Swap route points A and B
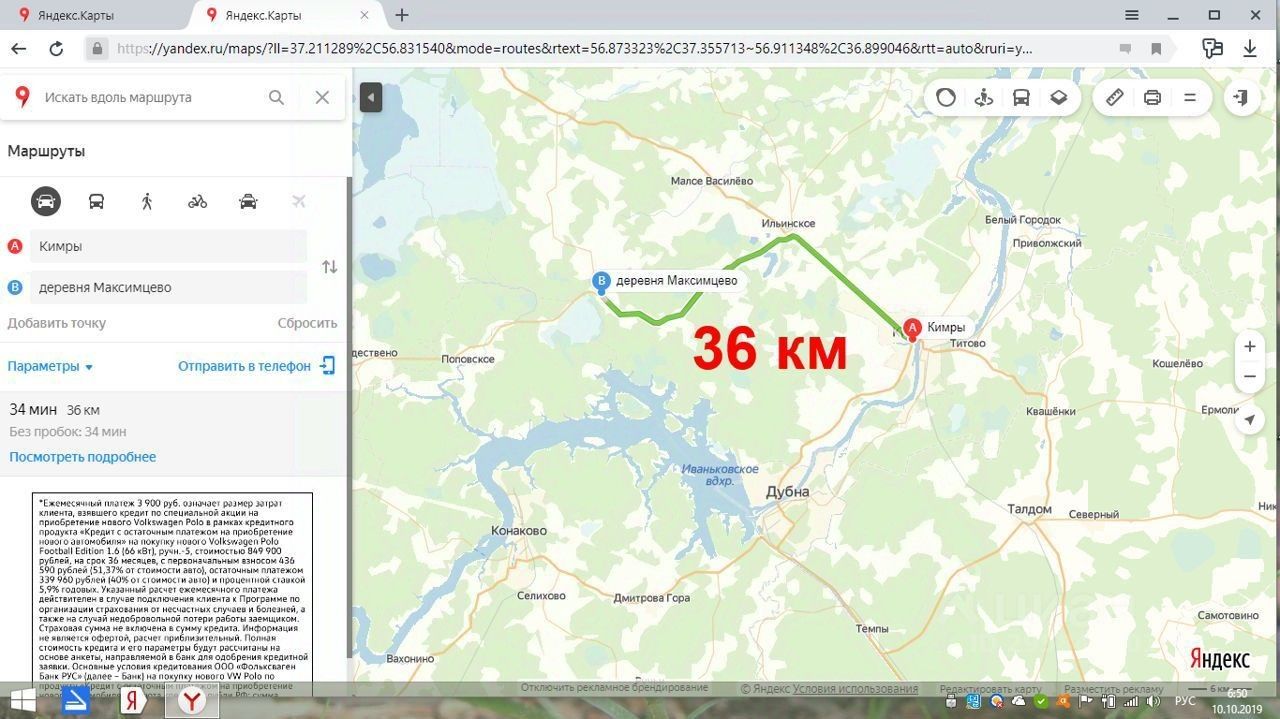 click(x=329, y=267)
